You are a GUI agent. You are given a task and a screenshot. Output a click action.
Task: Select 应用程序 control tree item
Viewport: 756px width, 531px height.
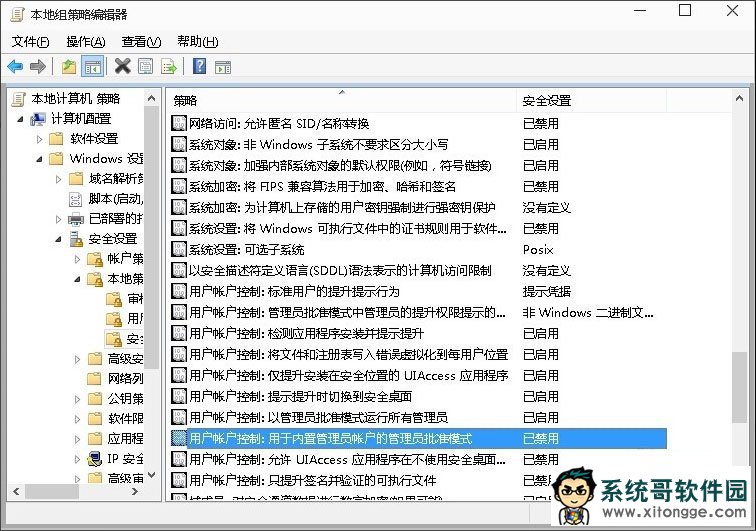(125, 438)
